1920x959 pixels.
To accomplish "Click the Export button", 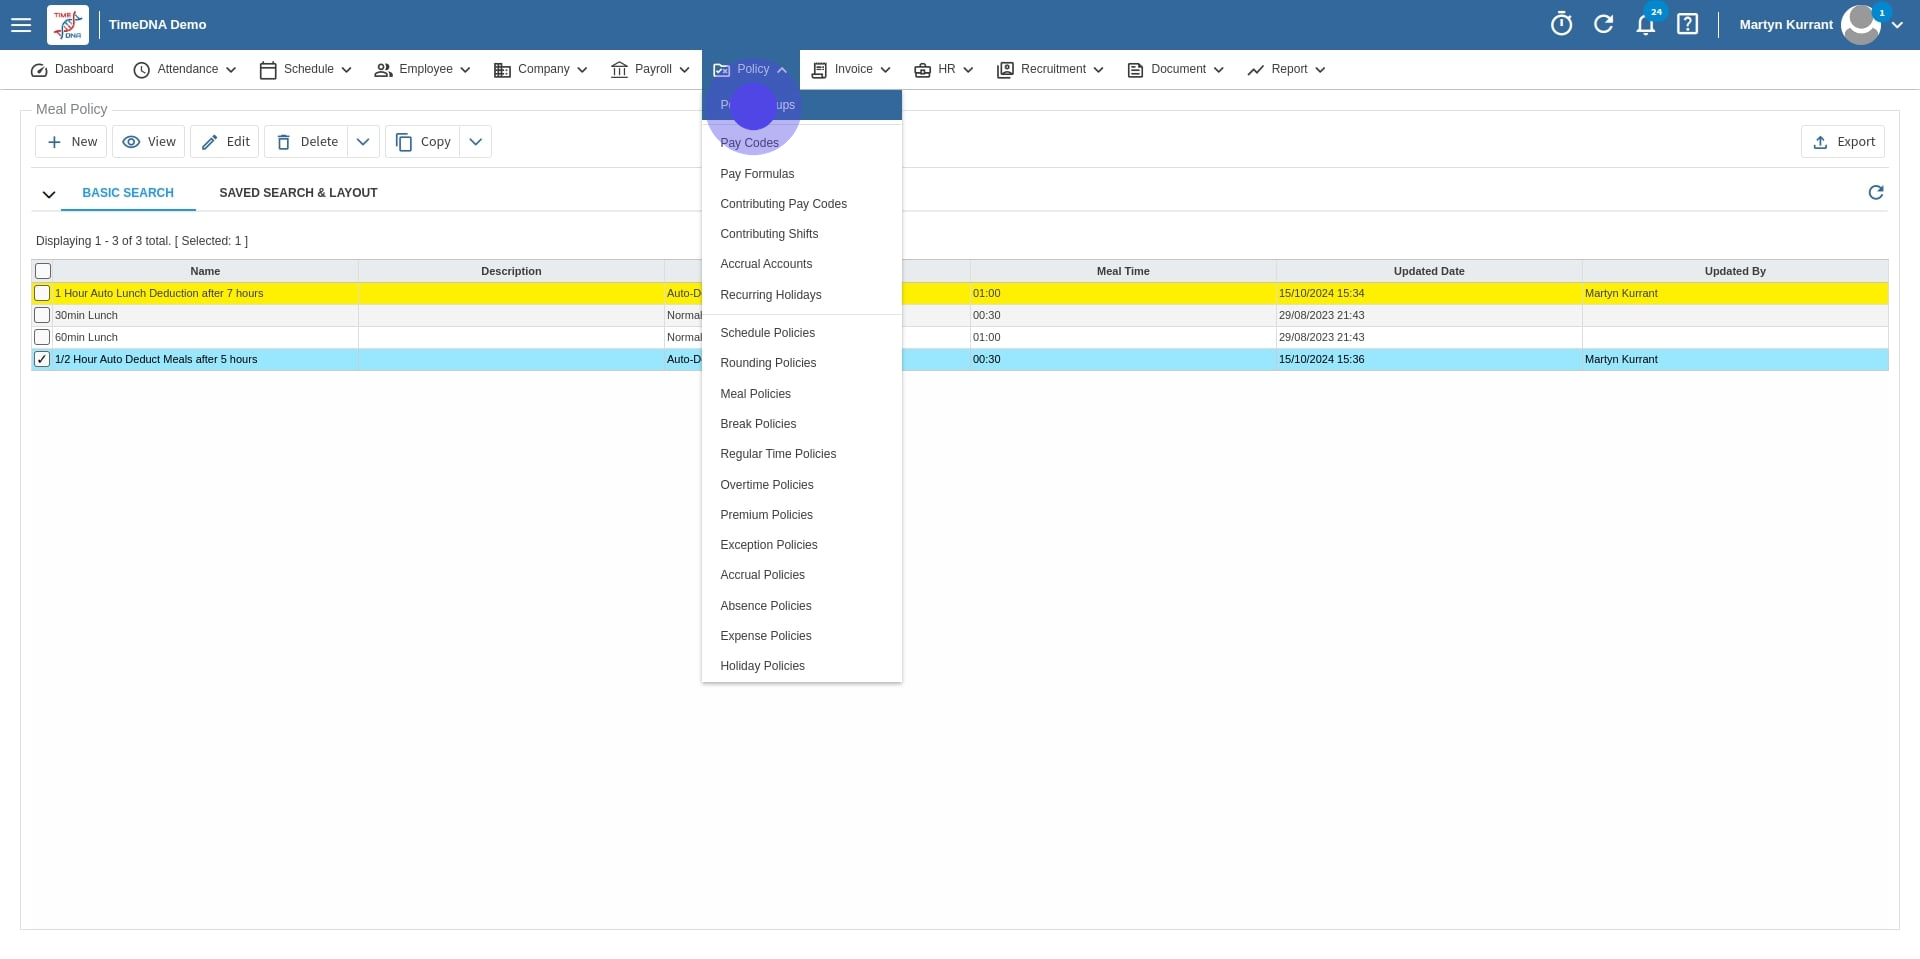I will [x=1843, y=142].
